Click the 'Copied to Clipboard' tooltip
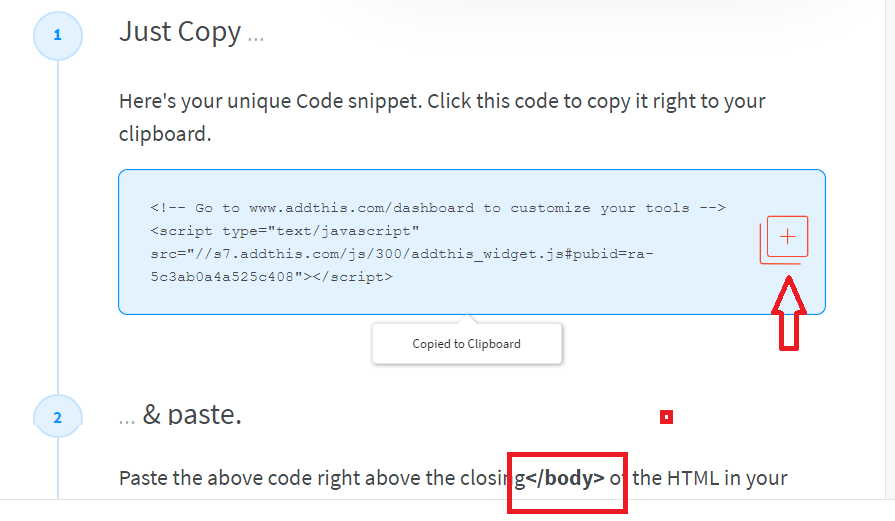 click(467, 344)
